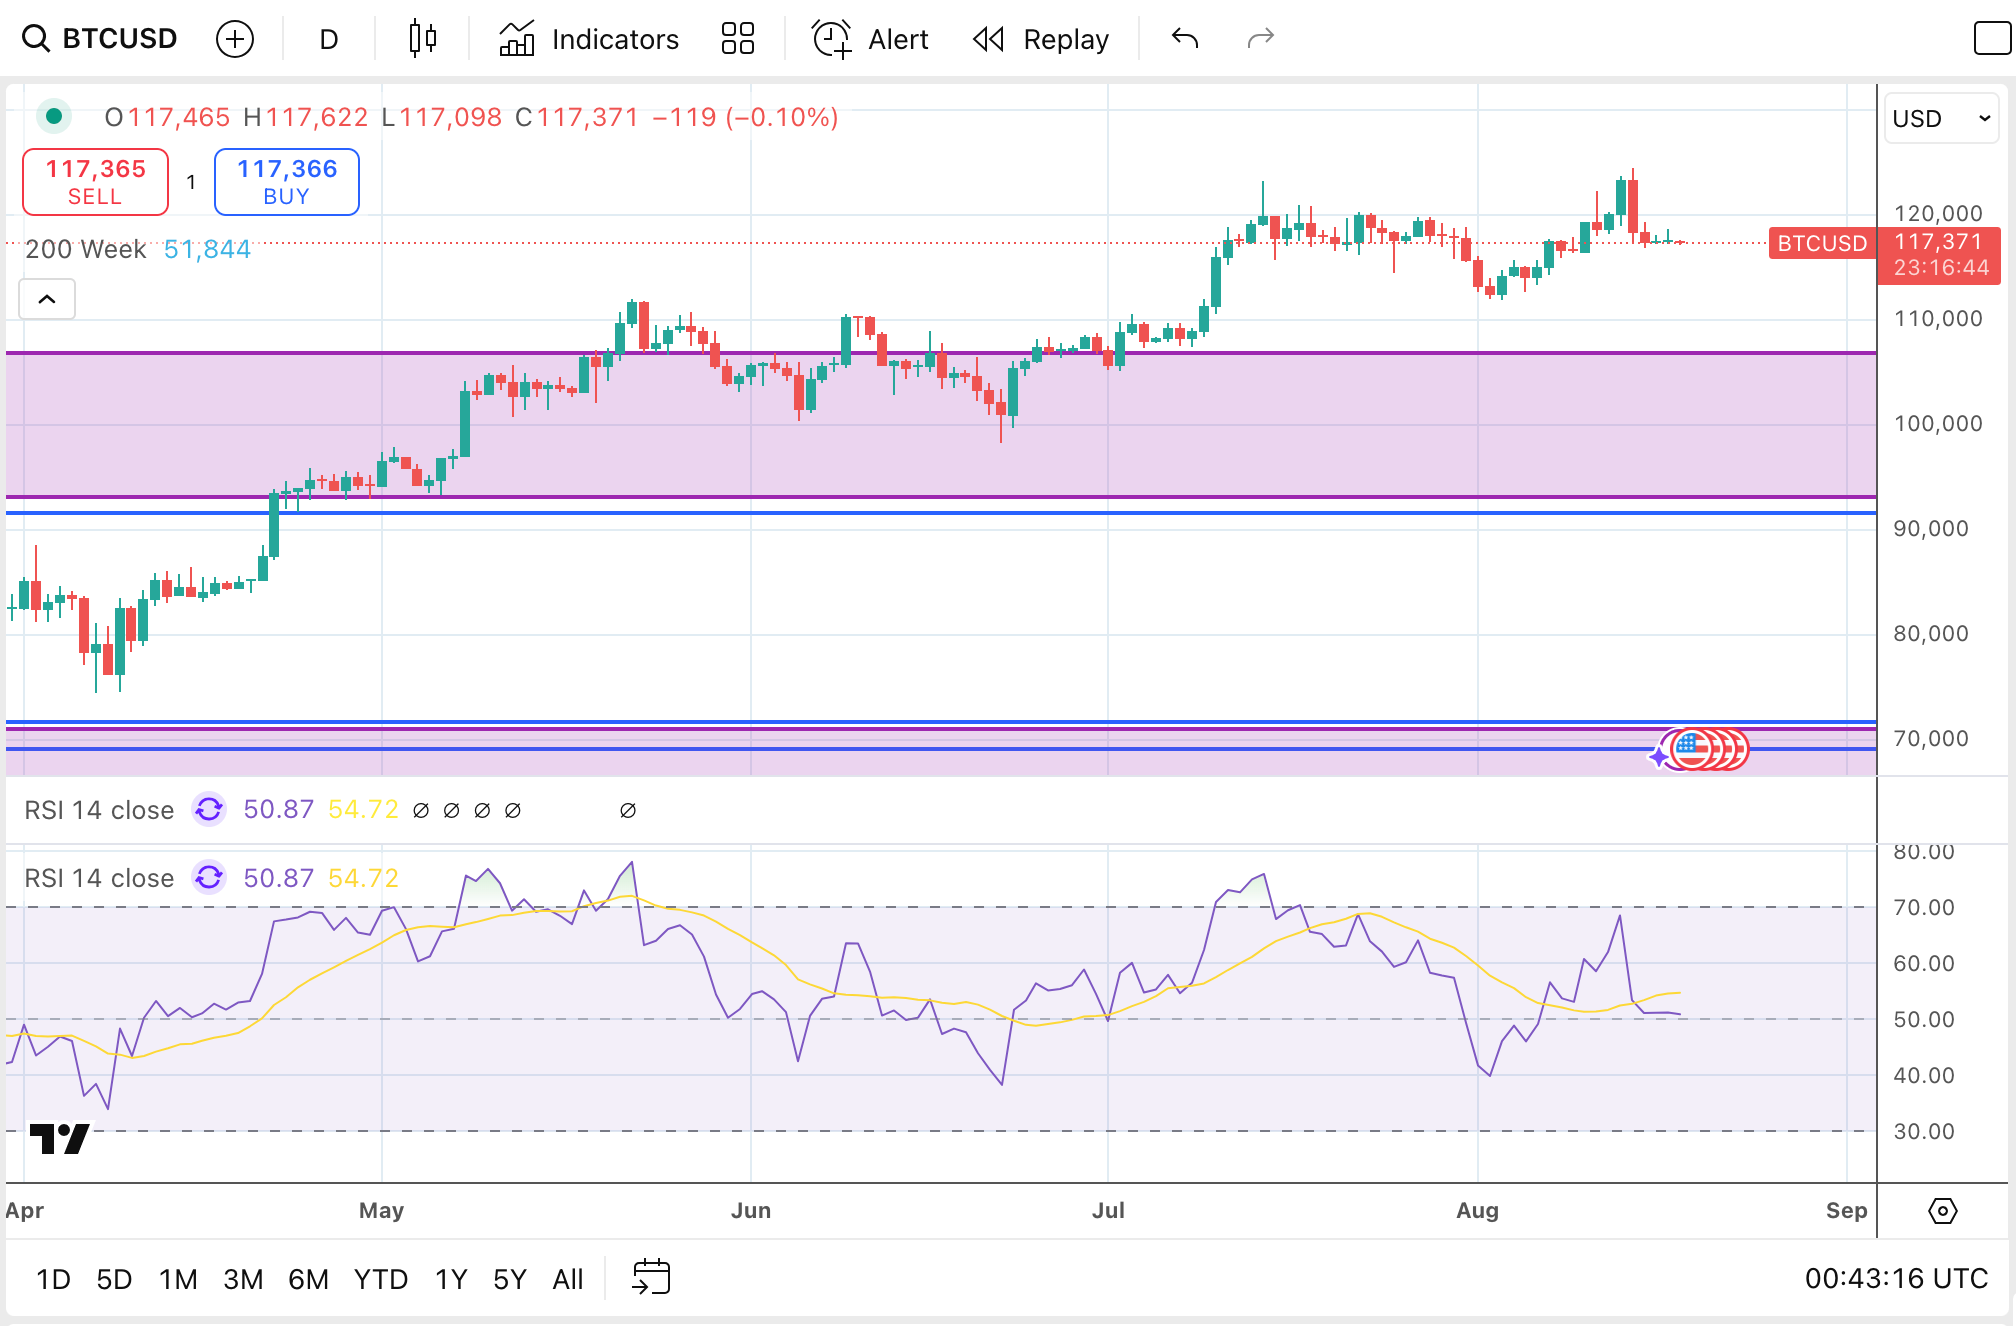
Task: Collapse the indicator legend chevron
Action: coord(47,299)
